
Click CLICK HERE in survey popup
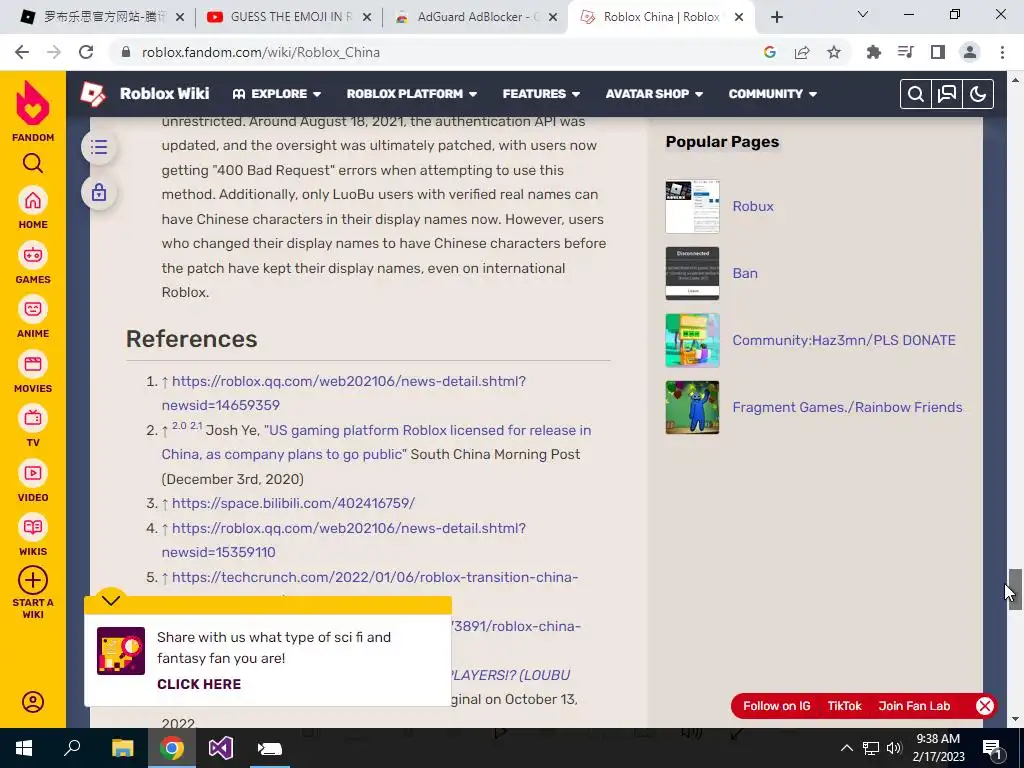tap(199, 684)
